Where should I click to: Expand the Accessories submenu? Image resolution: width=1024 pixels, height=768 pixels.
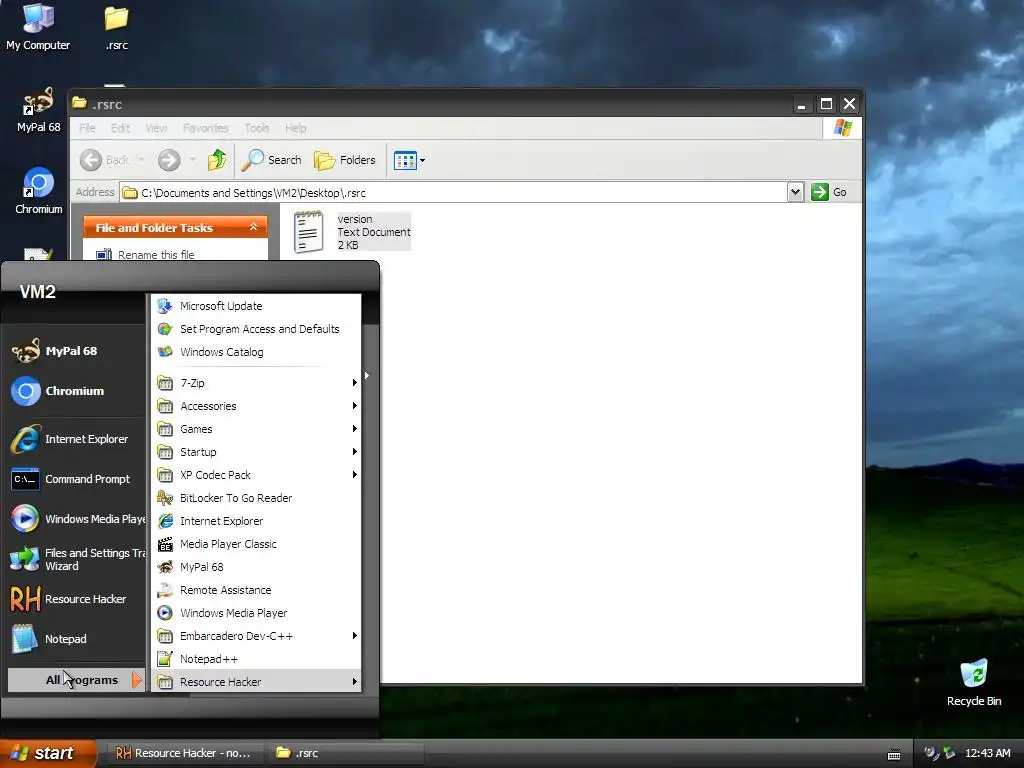(256, 406)
